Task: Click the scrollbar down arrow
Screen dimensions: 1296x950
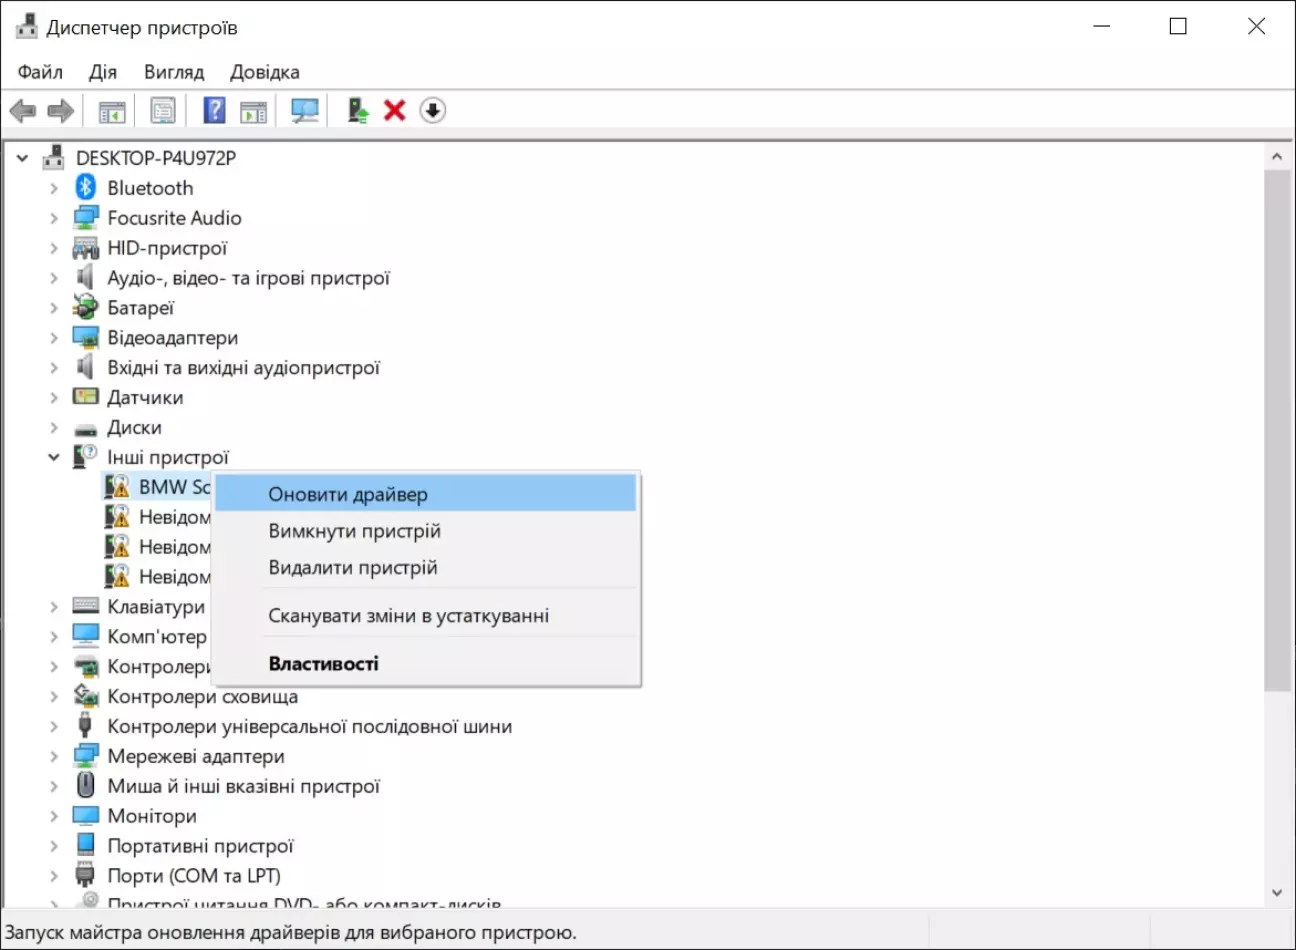Action: 1276,892
